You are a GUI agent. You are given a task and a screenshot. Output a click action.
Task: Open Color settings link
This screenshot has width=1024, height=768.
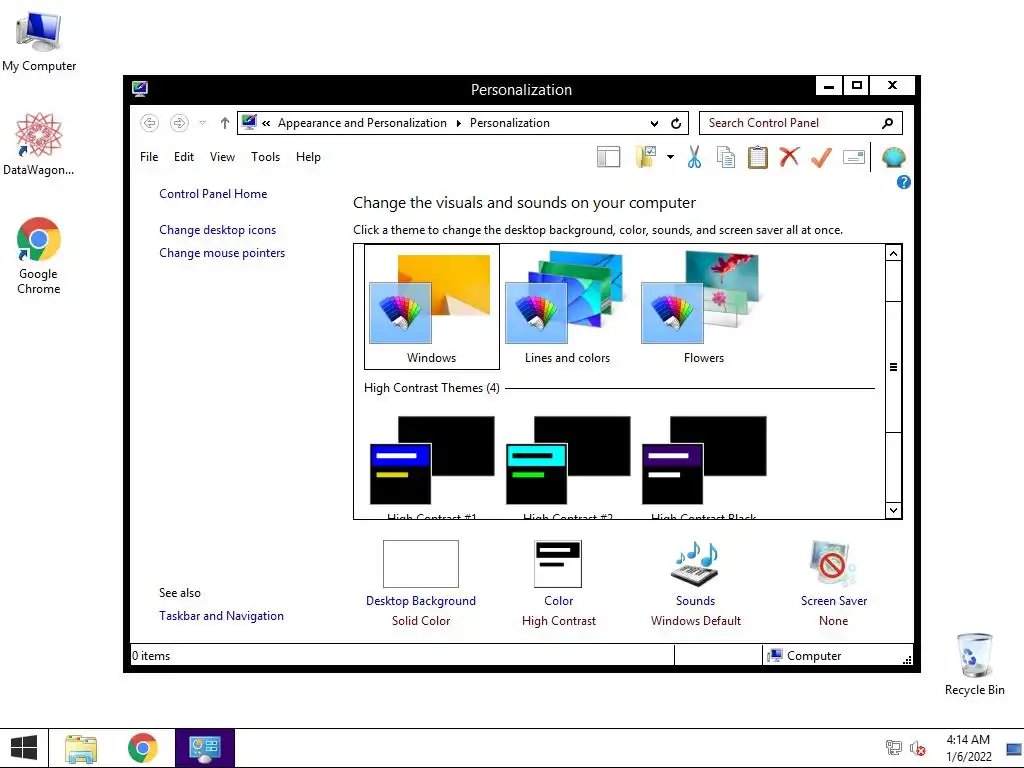(x=558, y=601)
